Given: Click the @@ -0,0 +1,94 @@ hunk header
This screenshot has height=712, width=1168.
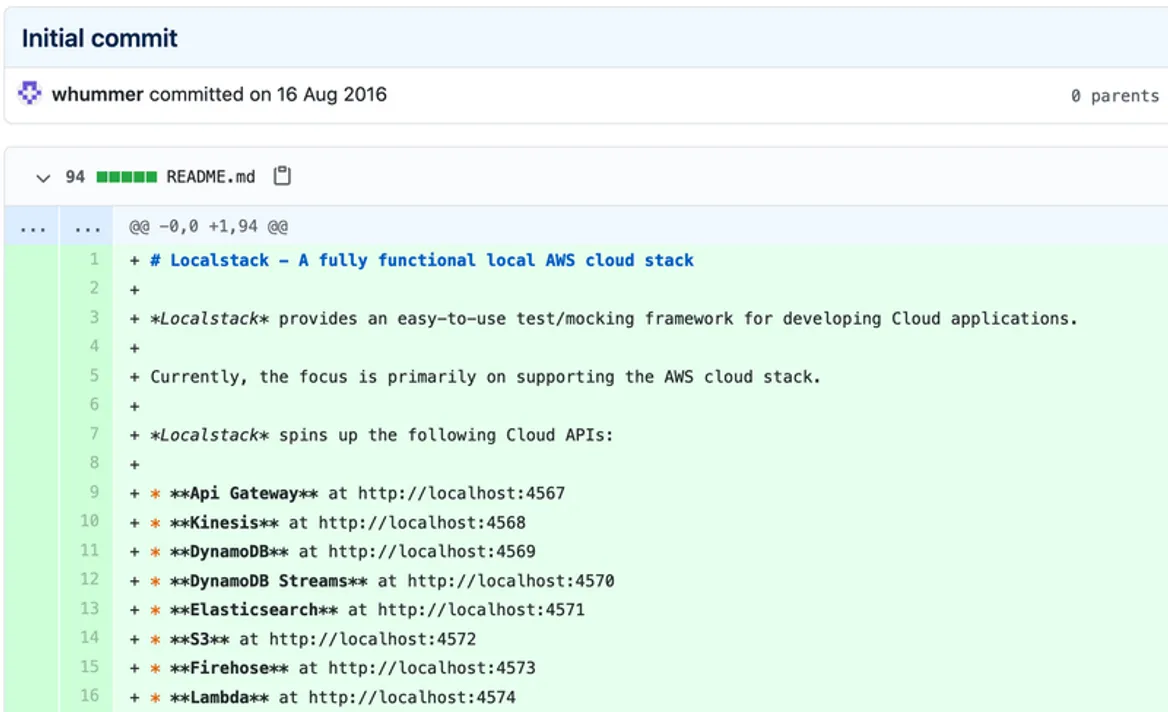Looking at the screenshot, I should [208, 227].
